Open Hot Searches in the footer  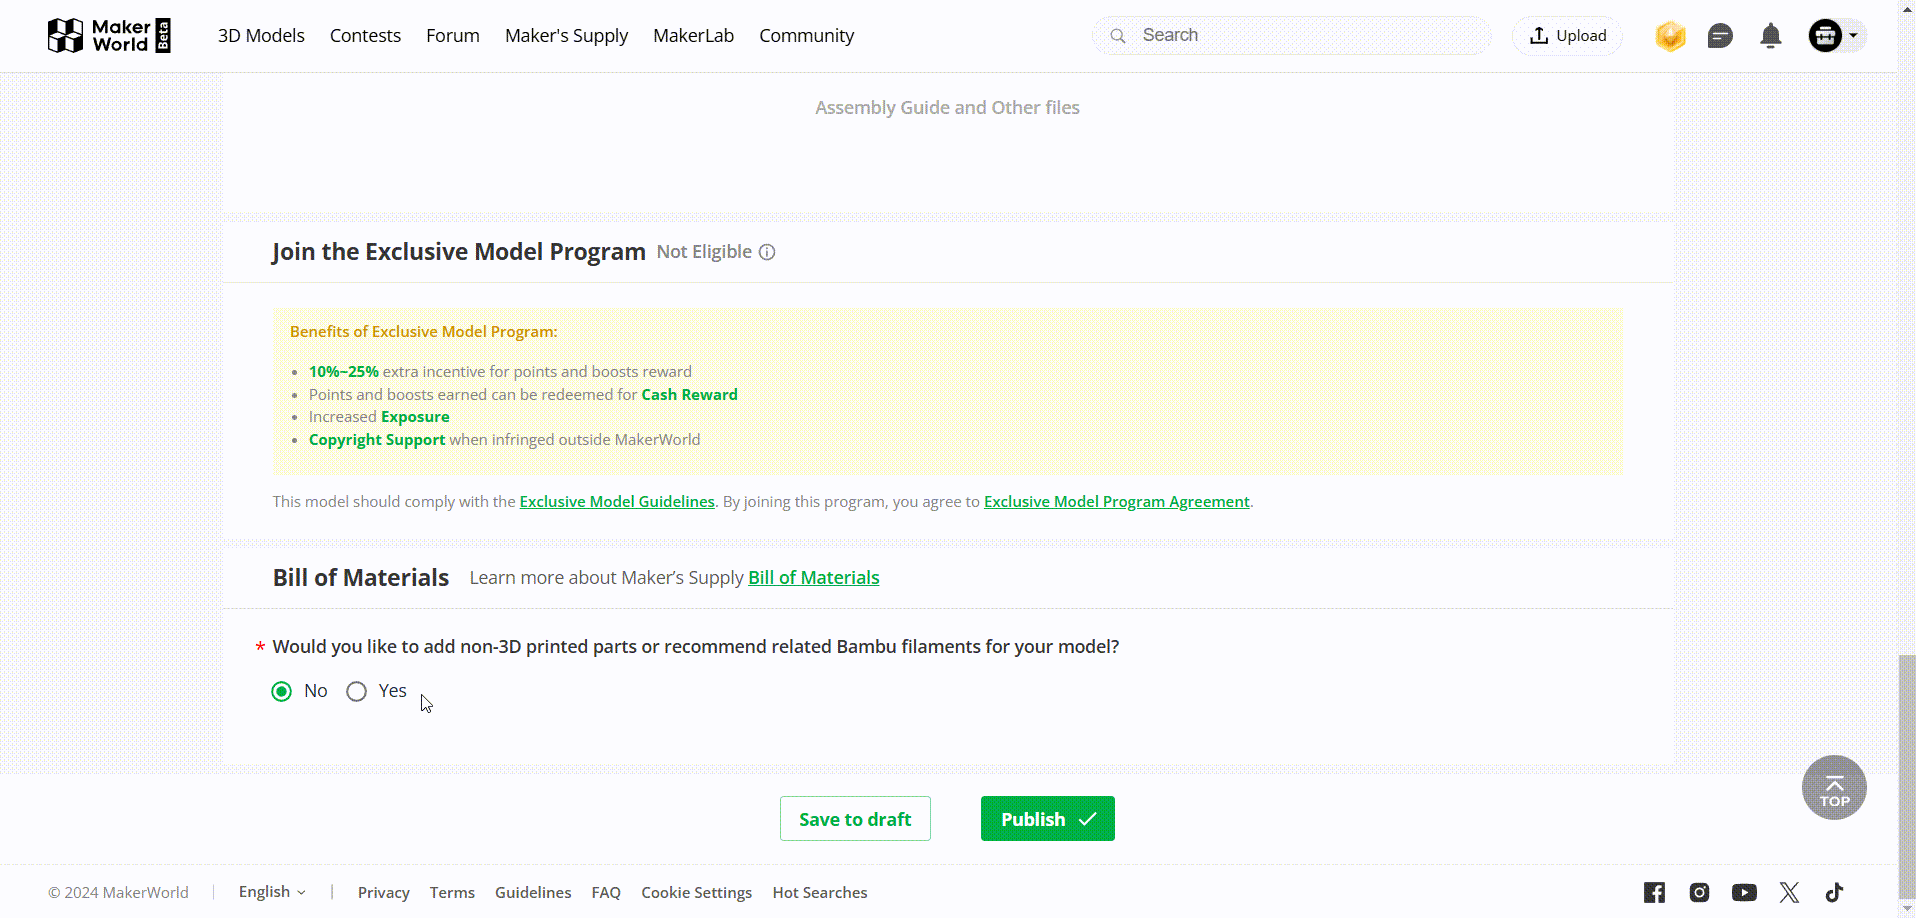[x=820, y=893]
